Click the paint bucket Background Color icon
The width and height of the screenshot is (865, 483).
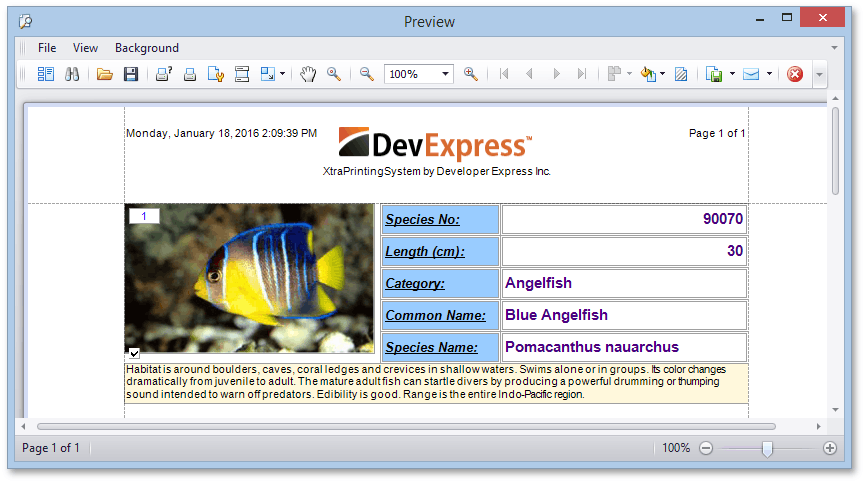click(x=648, y=74)
